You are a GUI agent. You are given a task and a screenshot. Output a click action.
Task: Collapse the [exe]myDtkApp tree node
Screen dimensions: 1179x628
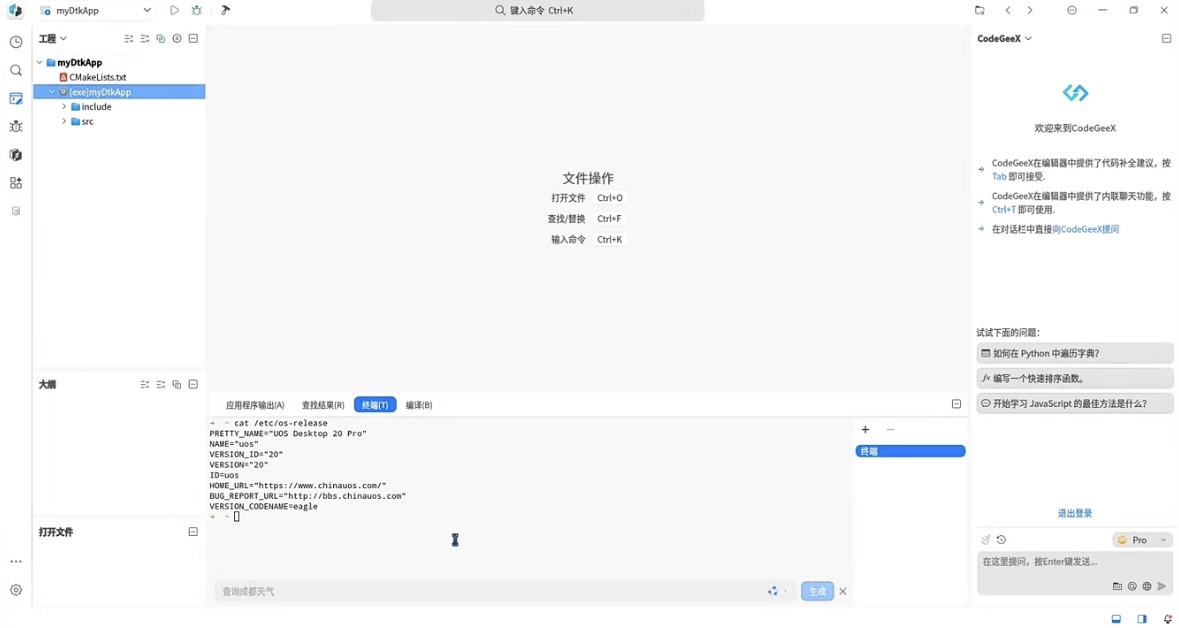[x=51, y=92]
